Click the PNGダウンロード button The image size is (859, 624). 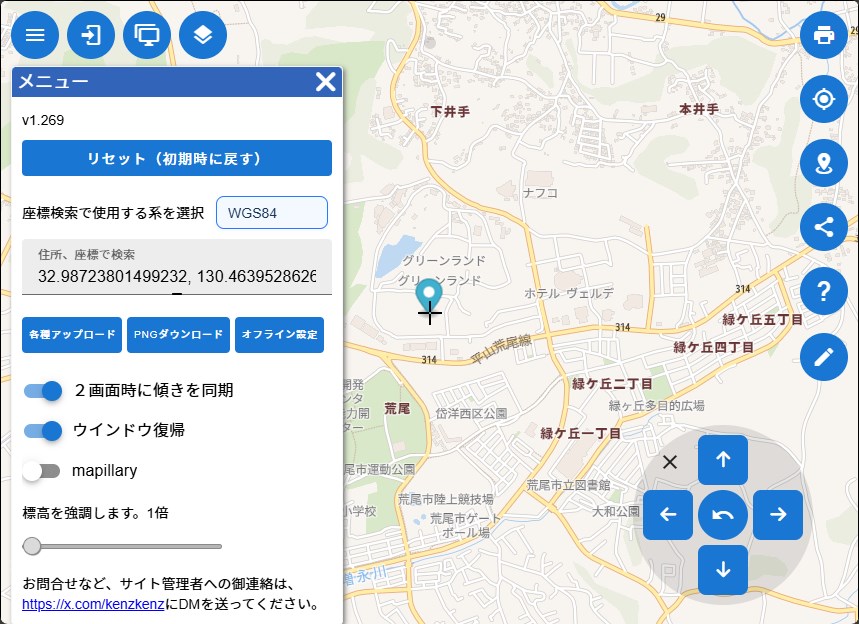178,335
